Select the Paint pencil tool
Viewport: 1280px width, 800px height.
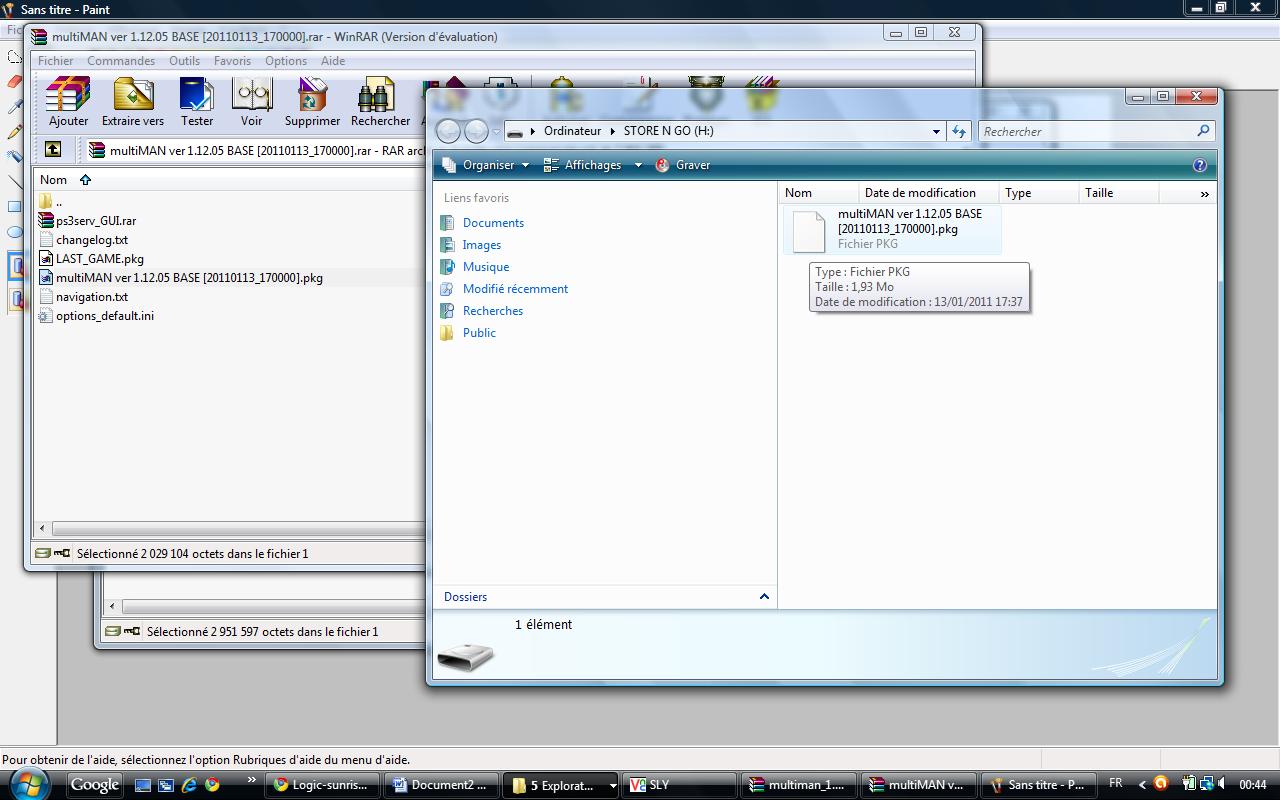click(x=14, y=131)
